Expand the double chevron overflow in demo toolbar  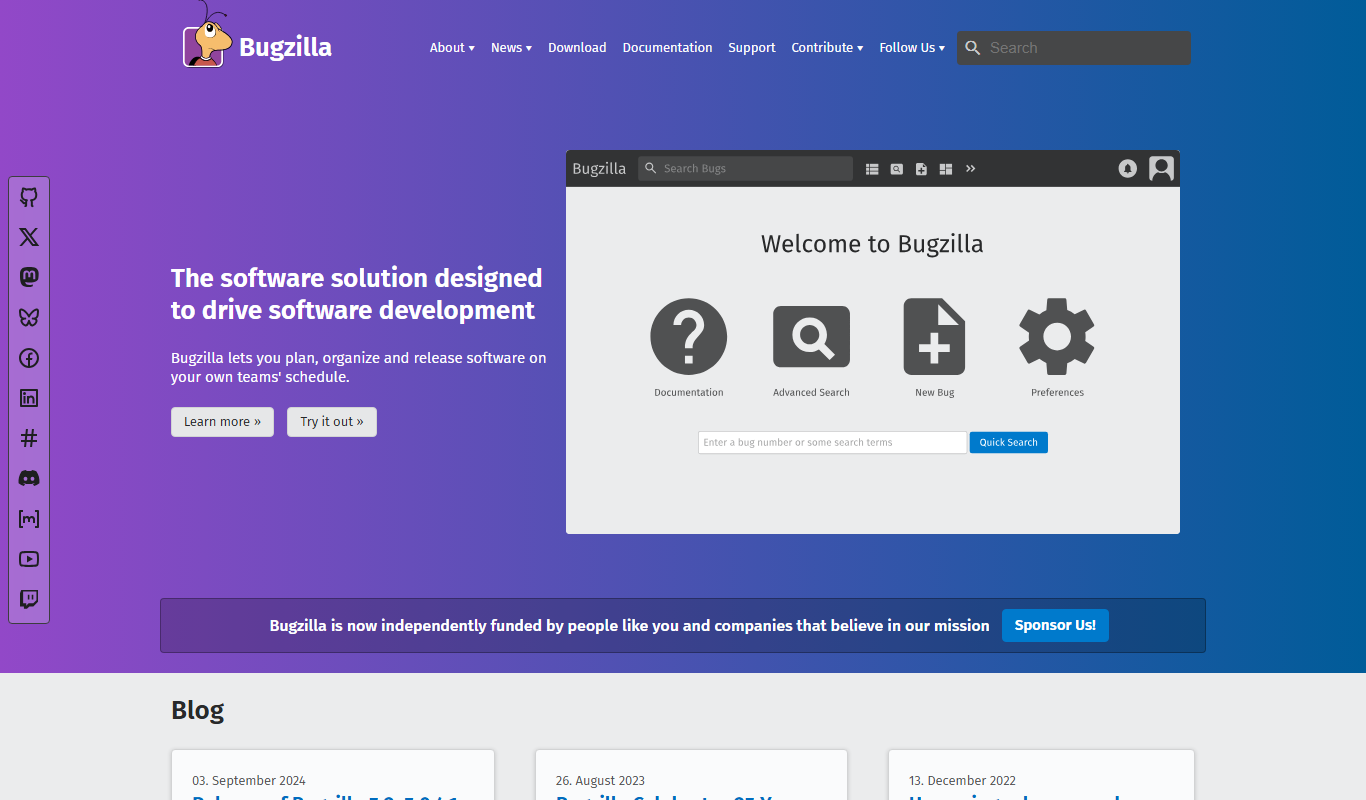point(970,168)
